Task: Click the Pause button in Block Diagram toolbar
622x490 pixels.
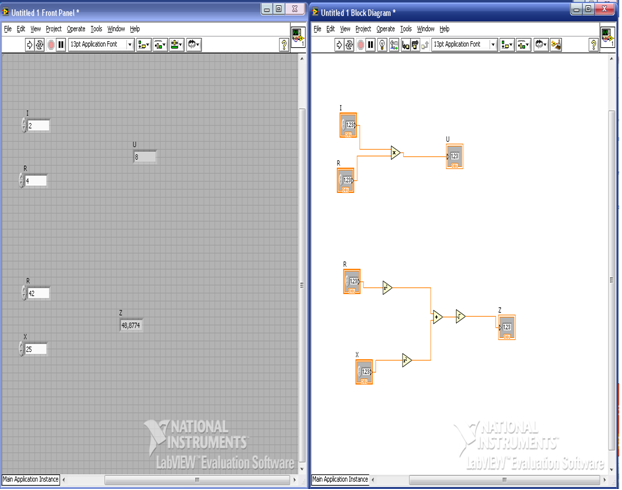Action: pyautogui.click(x=371, y=45)
